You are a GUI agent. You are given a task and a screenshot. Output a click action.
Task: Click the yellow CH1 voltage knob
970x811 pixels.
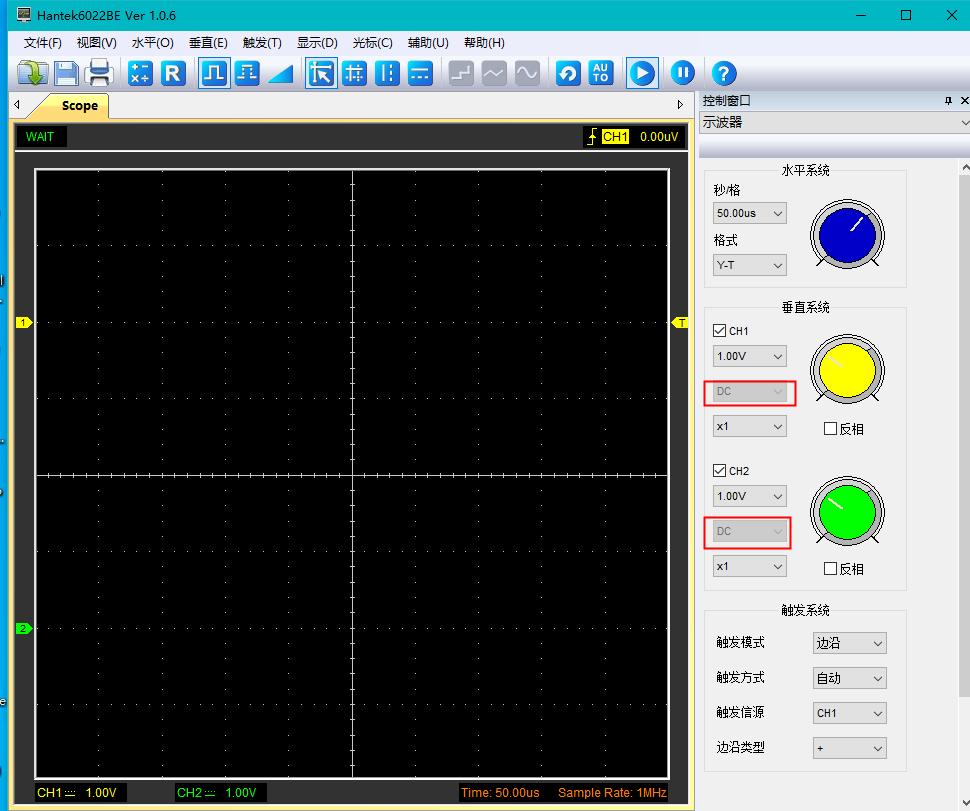coord(847,371)
